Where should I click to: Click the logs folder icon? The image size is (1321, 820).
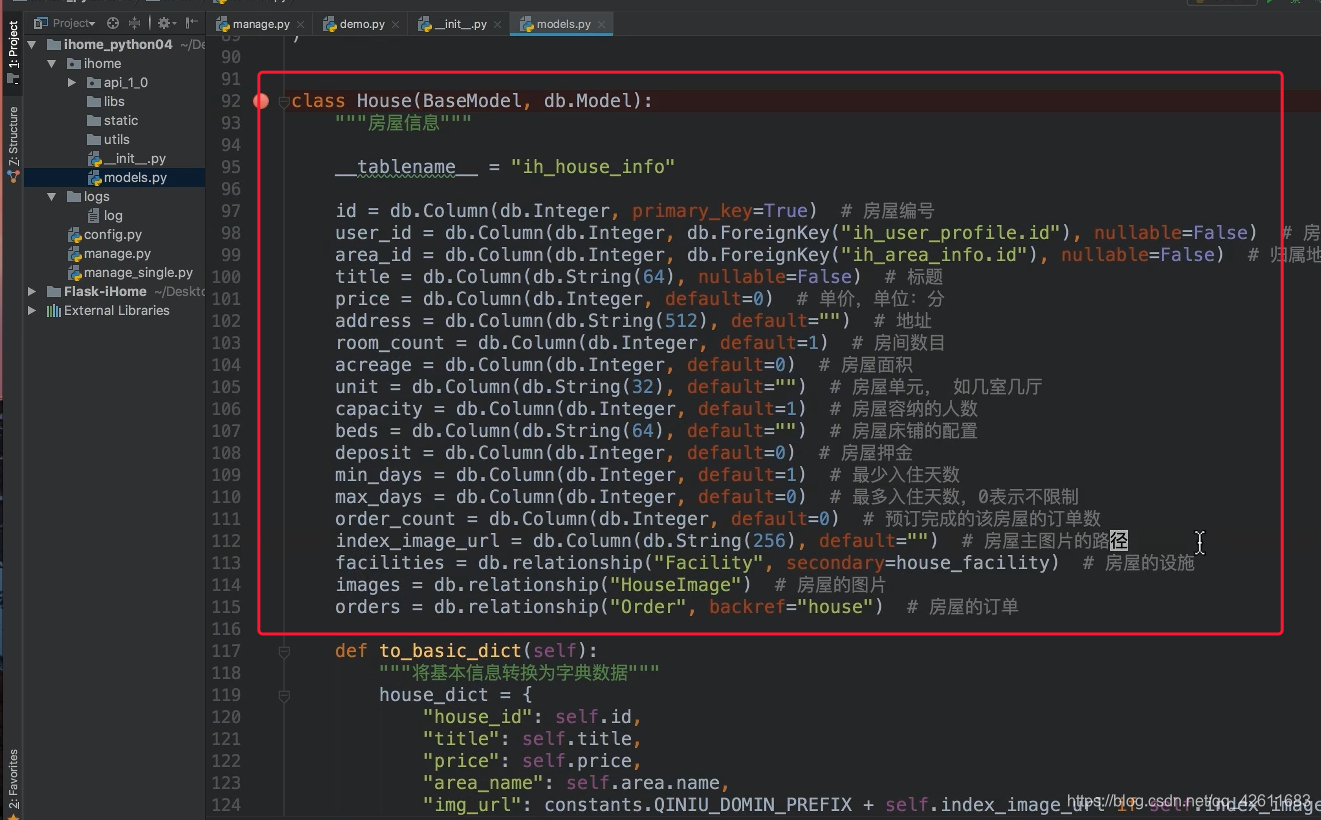[73, 197]
